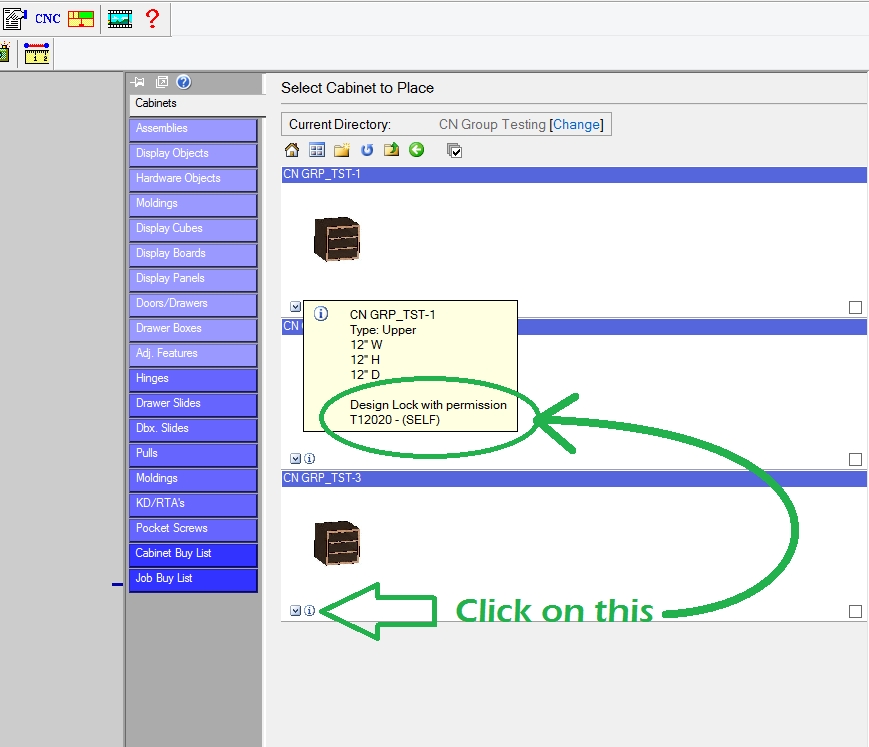
Task: Click the new folder icon
Action: (x=342, y=150)
